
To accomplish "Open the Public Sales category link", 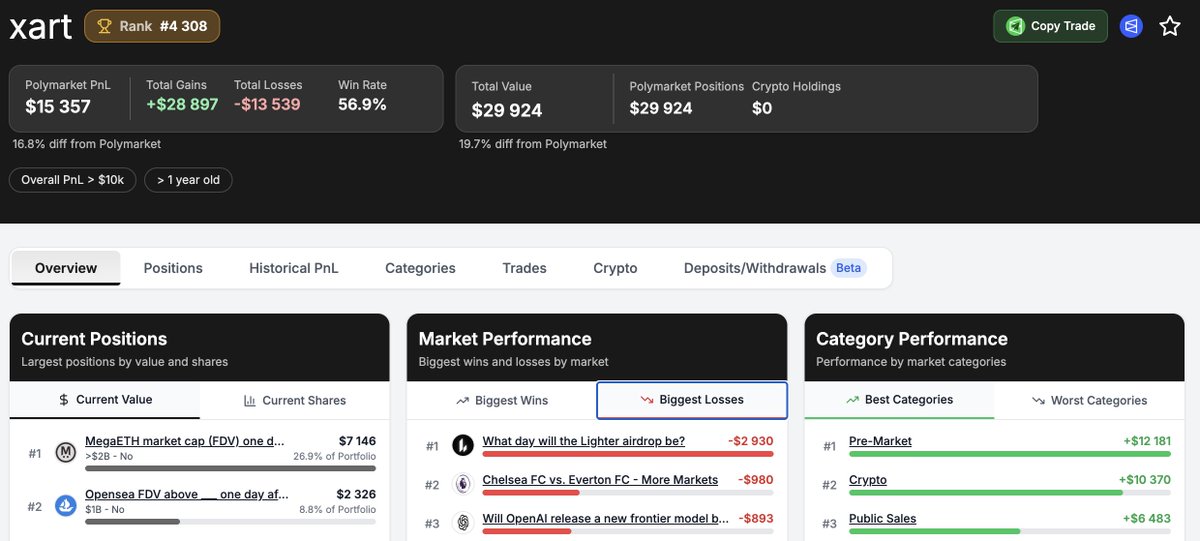I will point(882,519).
